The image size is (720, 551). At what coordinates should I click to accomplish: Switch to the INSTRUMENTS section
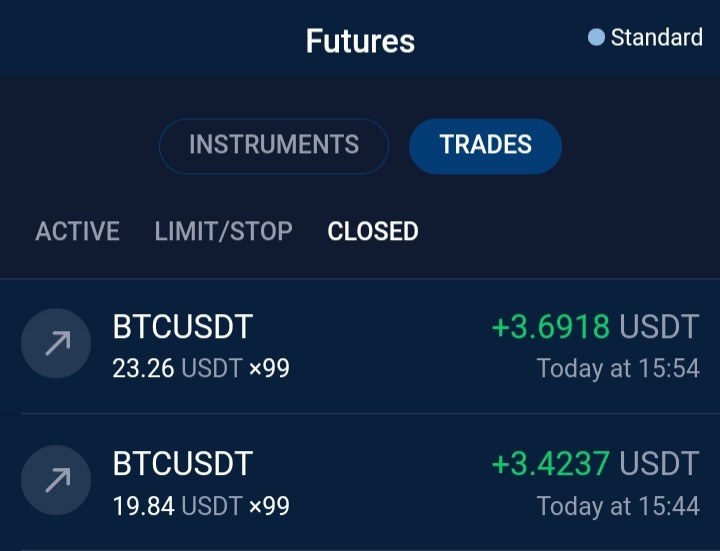pyautogui.click(x=274, y=146)
